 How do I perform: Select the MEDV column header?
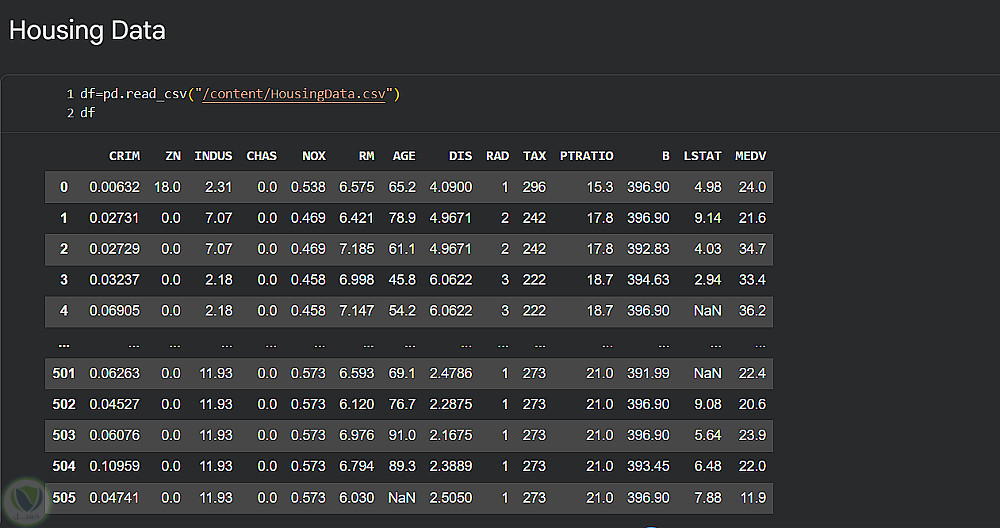750,156
